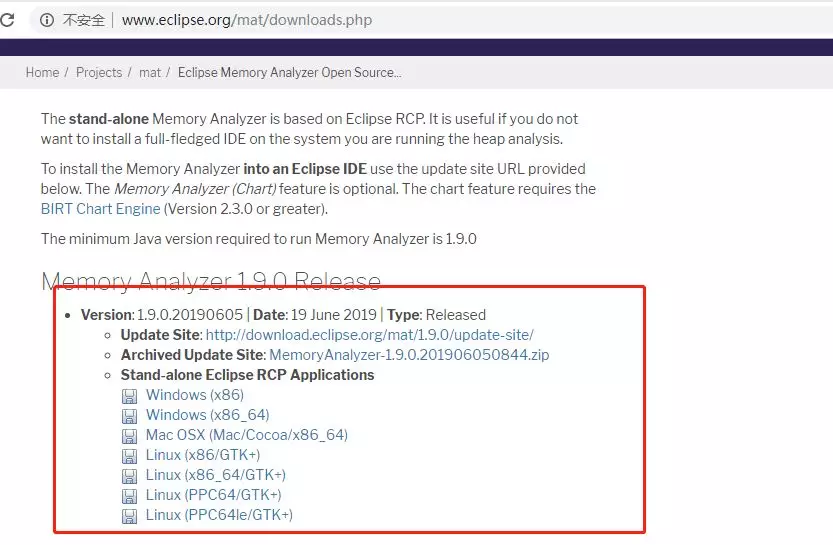Click the Stand-alone Eclipse RCP Applications label

coord(248,375)
